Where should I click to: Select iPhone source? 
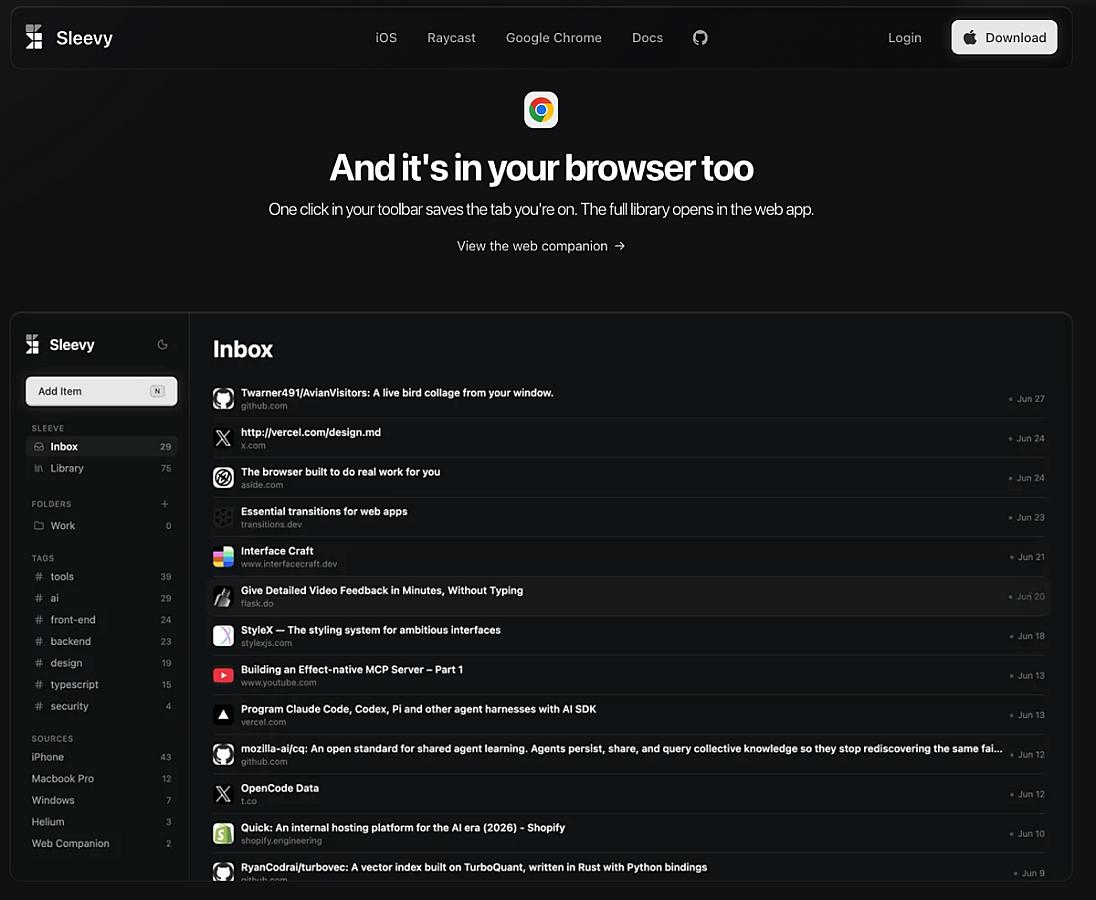click(x=101, y=757)
